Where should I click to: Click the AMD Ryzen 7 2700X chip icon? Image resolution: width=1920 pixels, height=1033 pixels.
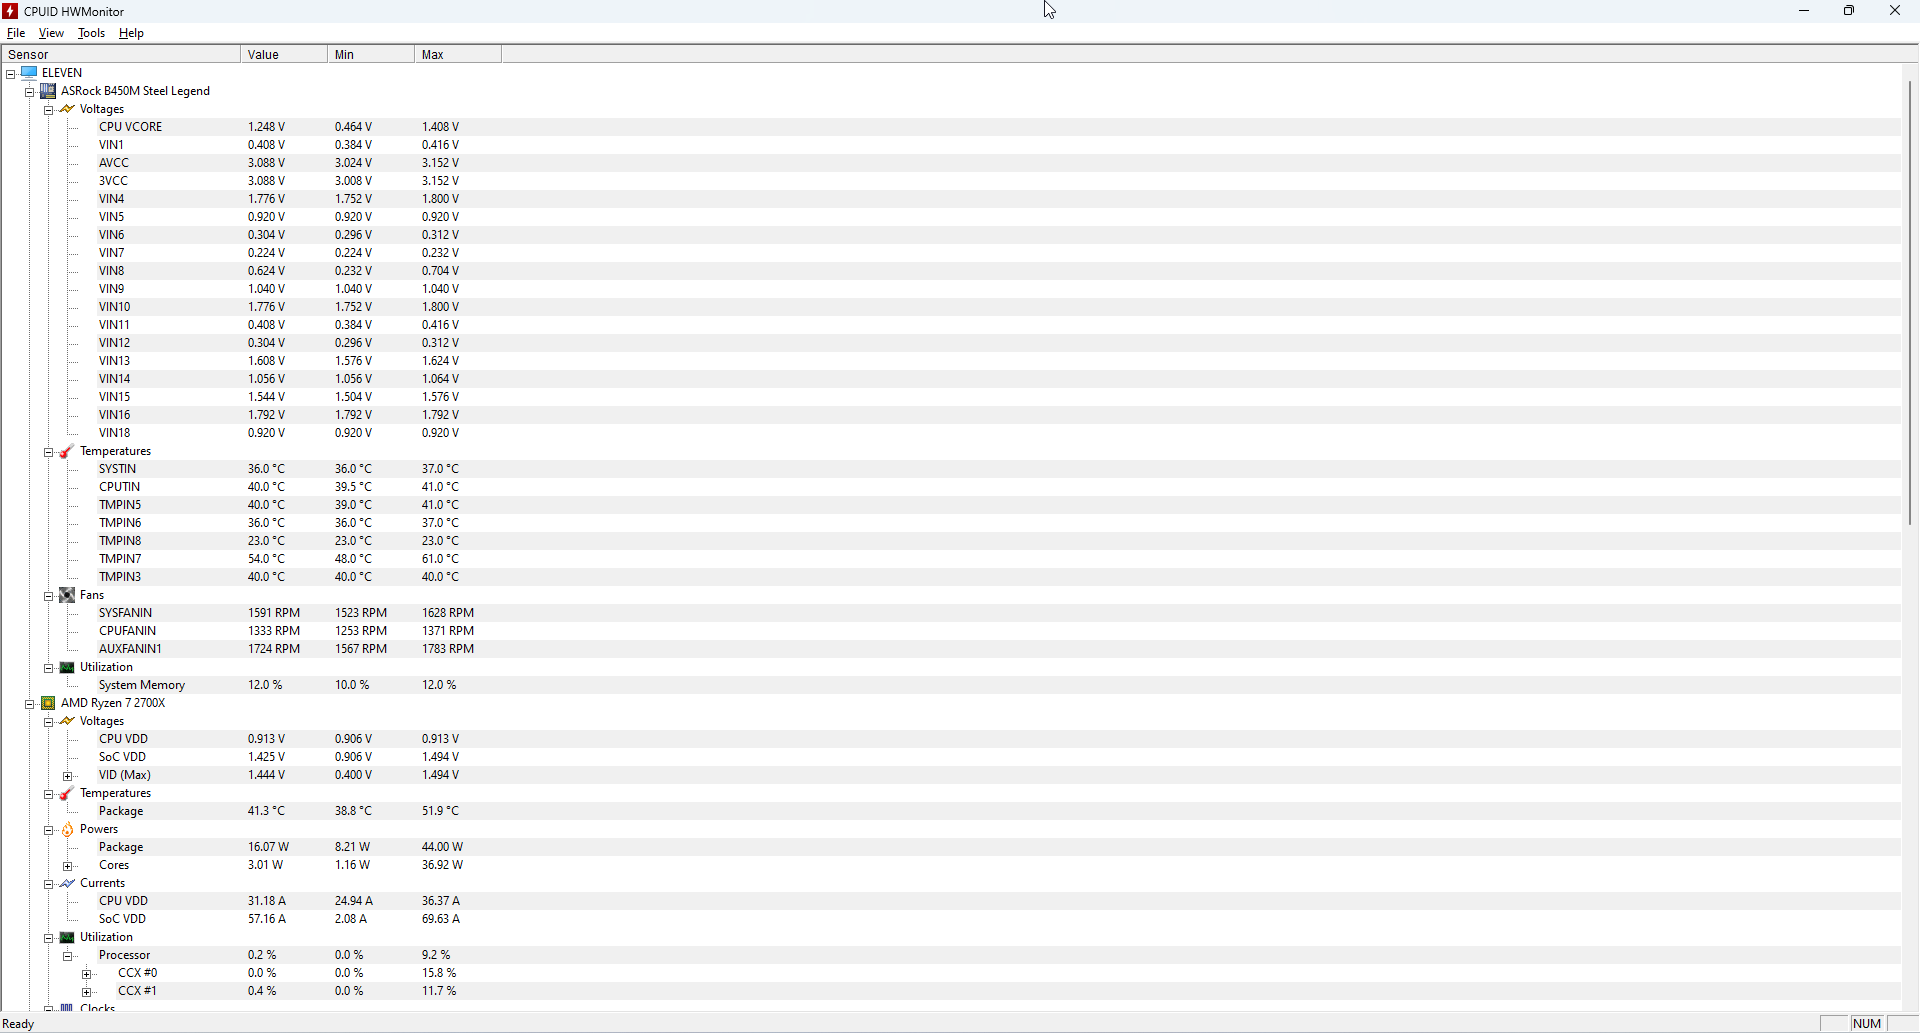pyautogui.click(x=48, y=703)
